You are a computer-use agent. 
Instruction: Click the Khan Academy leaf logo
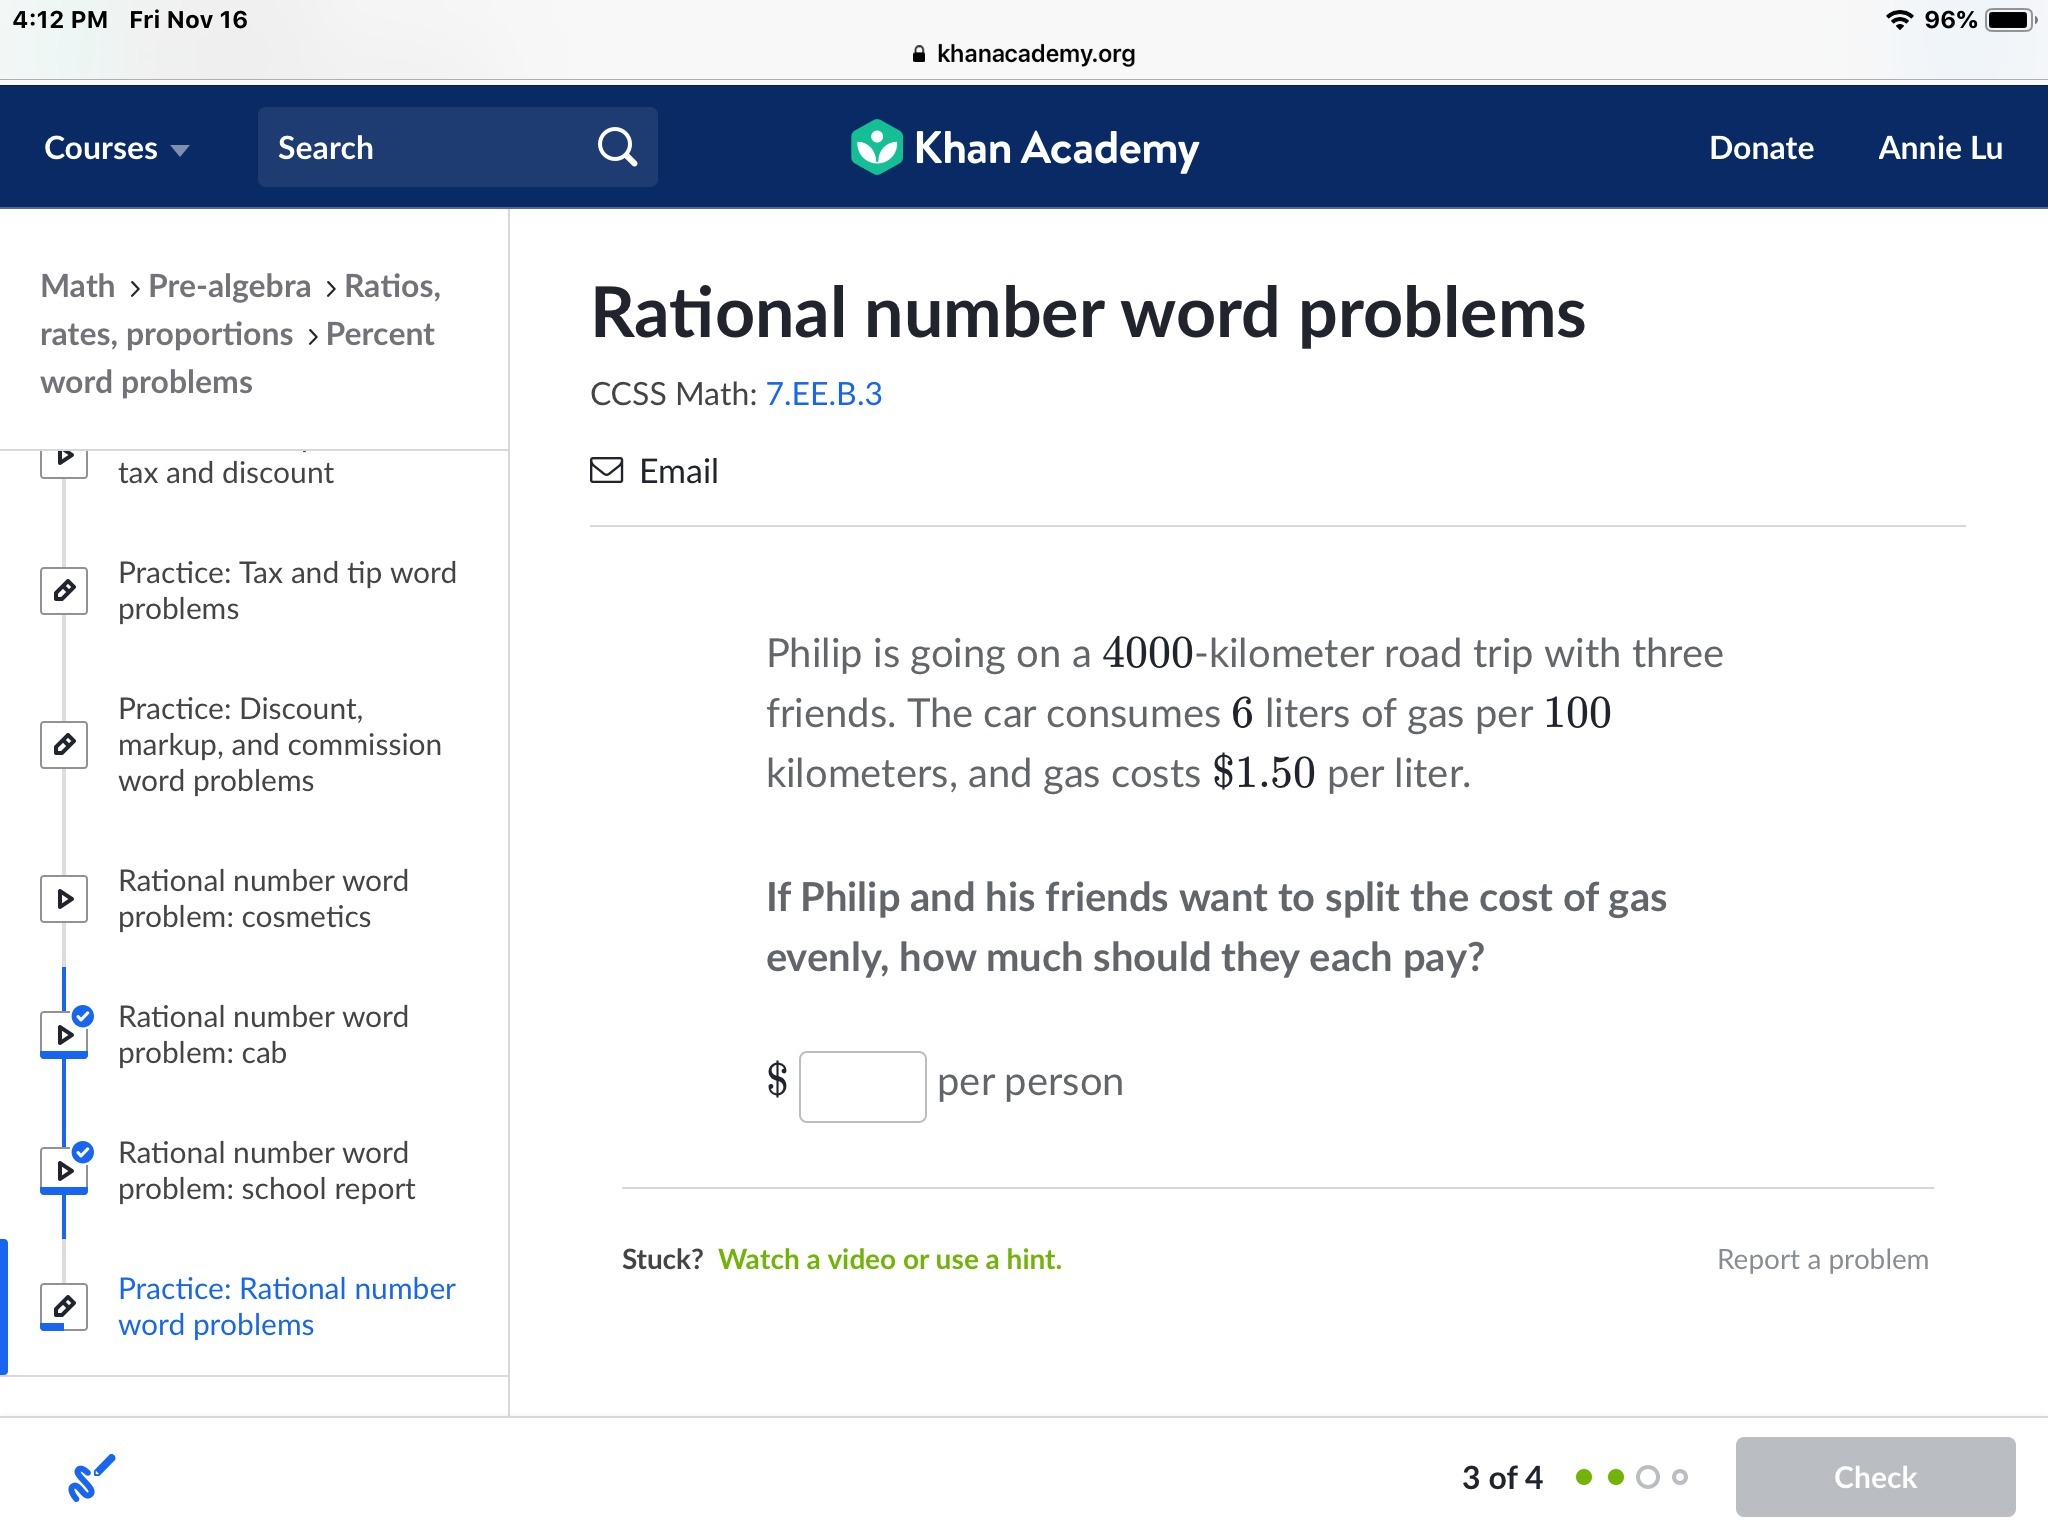tap(876, 147)
